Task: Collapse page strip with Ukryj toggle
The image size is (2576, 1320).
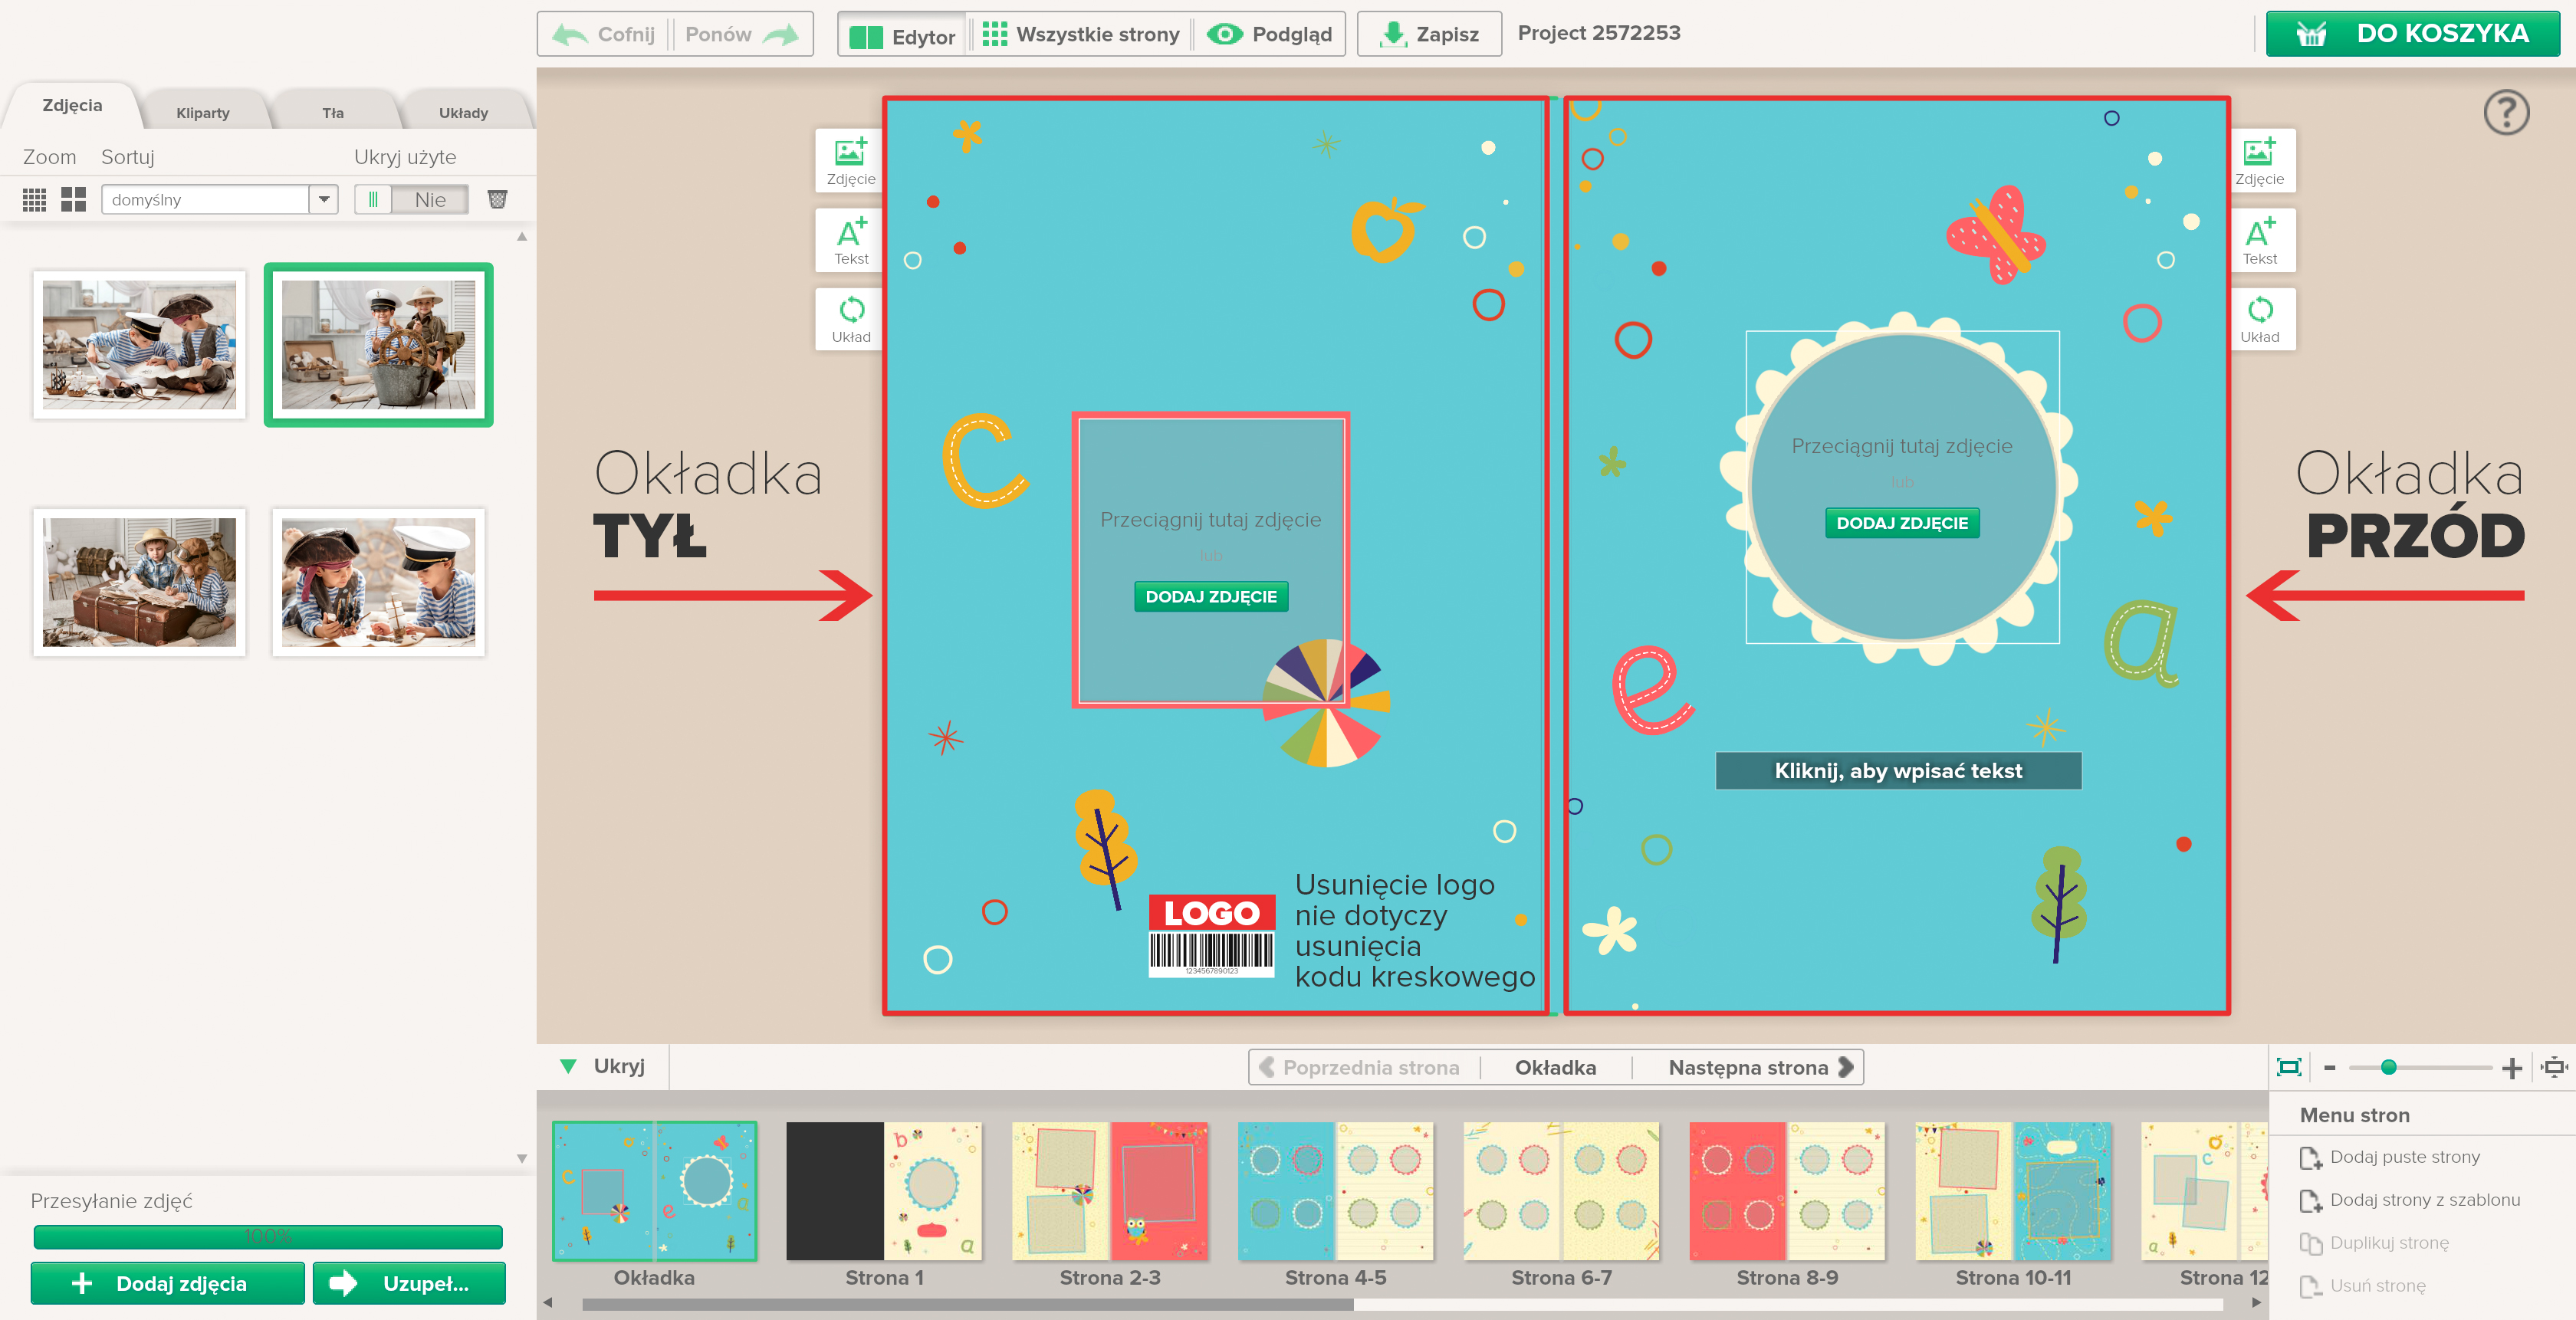Action: coord(603,1066)
